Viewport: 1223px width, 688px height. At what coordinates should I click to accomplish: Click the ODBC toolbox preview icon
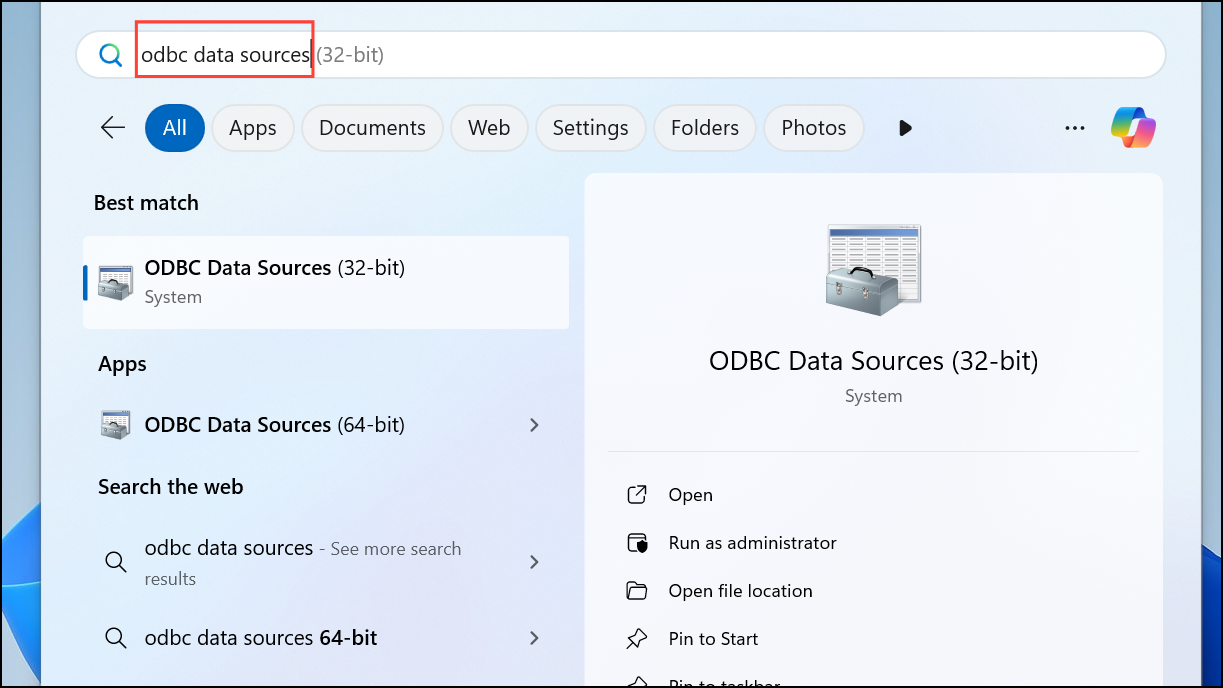(872, 268)
